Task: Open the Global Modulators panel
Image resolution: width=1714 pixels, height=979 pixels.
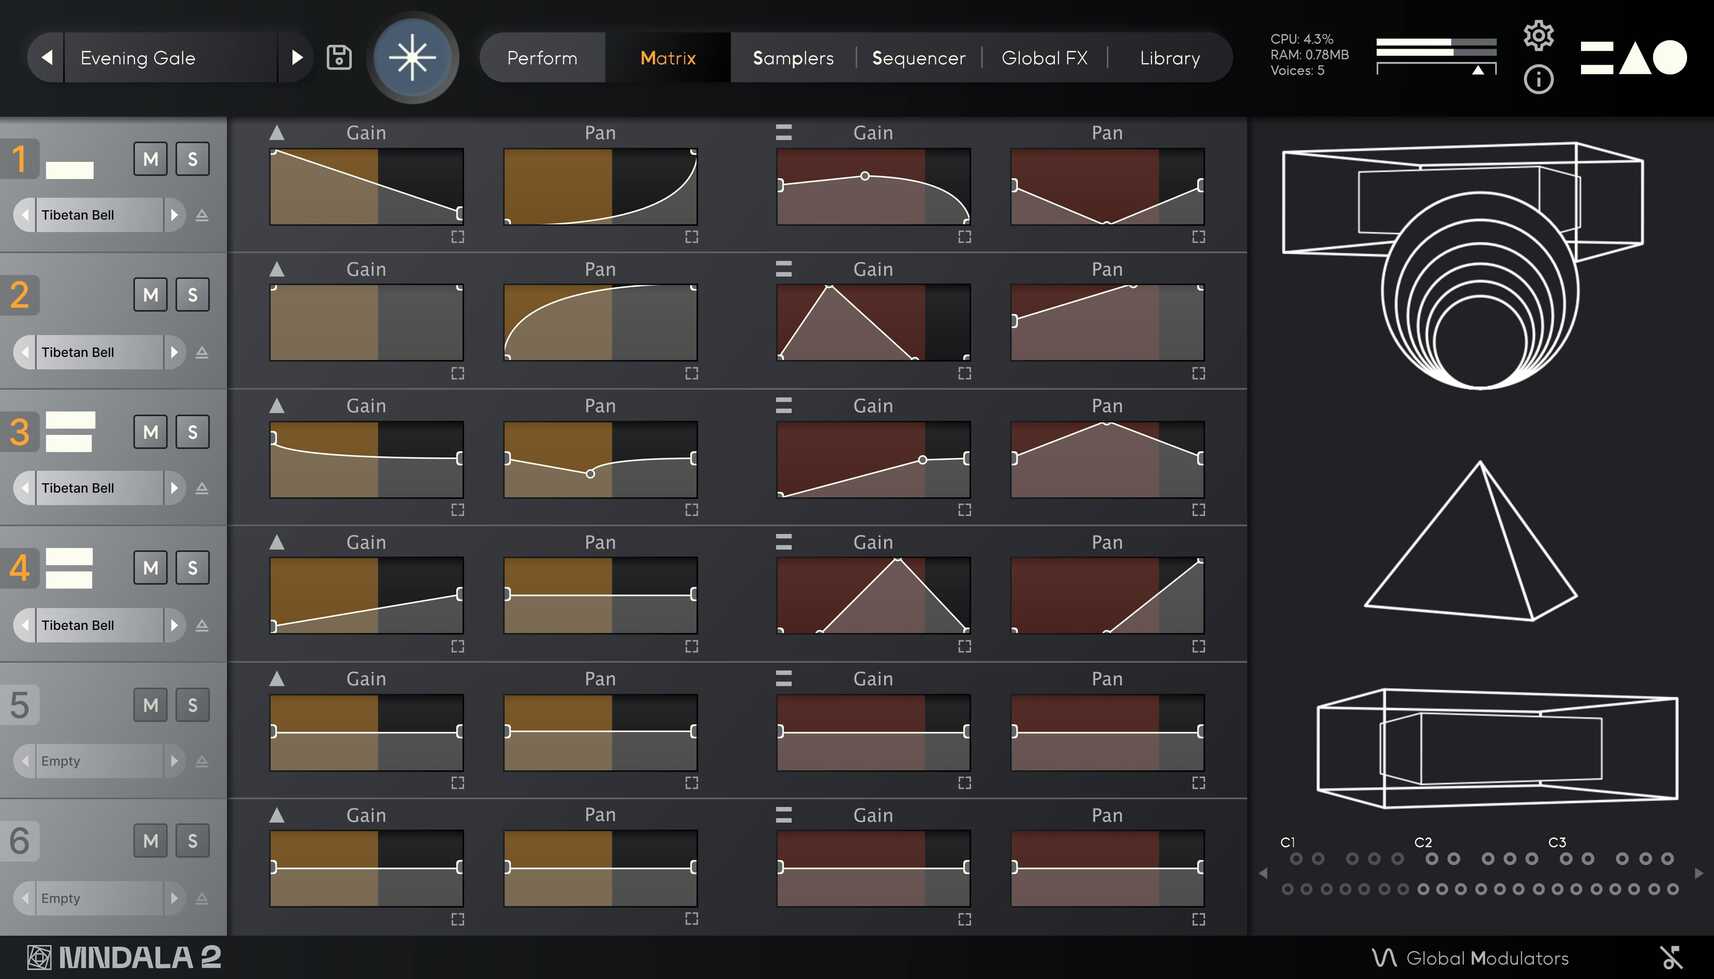Action: 1470,957
